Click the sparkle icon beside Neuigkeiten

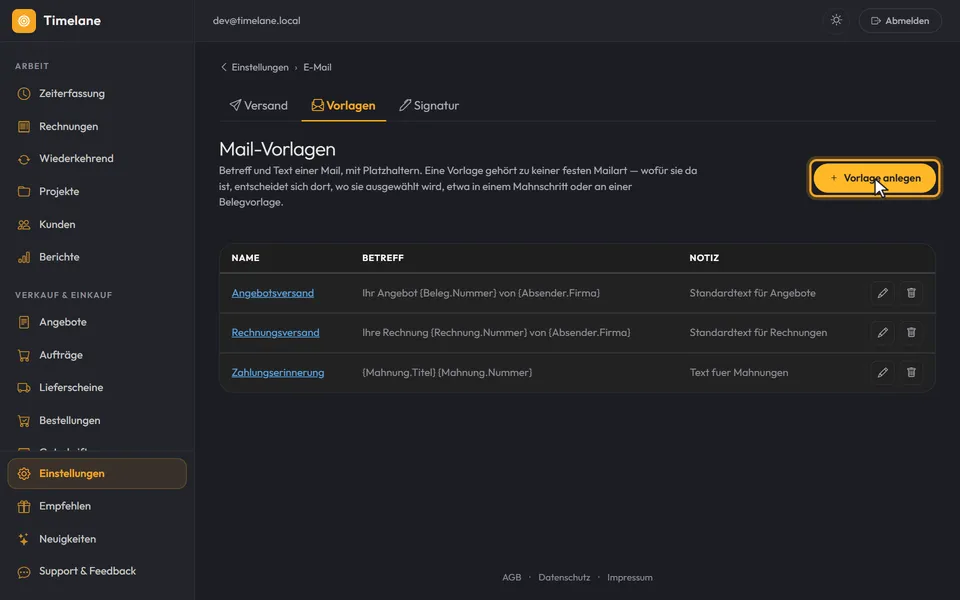[24, 539]
